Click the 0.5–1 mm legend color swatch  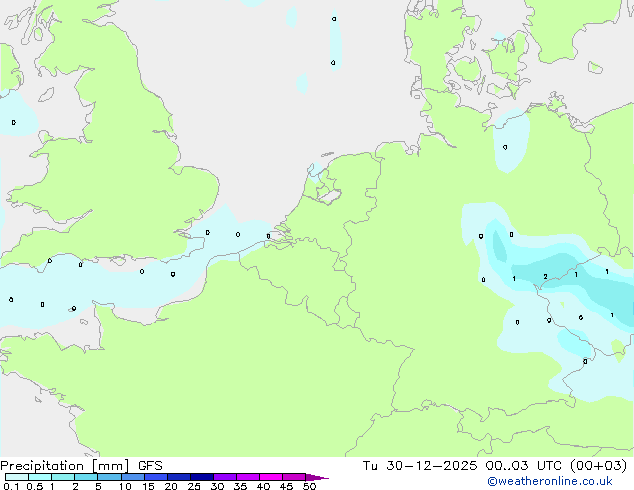(x=40, y=477)
